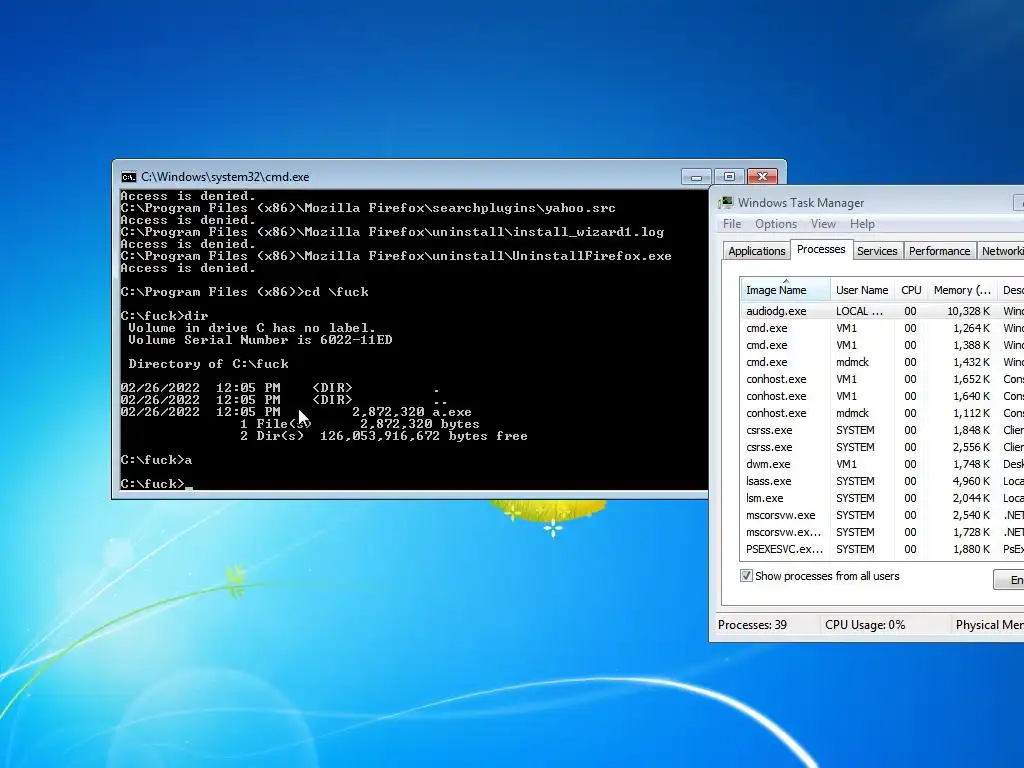Screen dimensions: 1024x768
Task: Sort processes by User Name column
Action: point(862,290)
